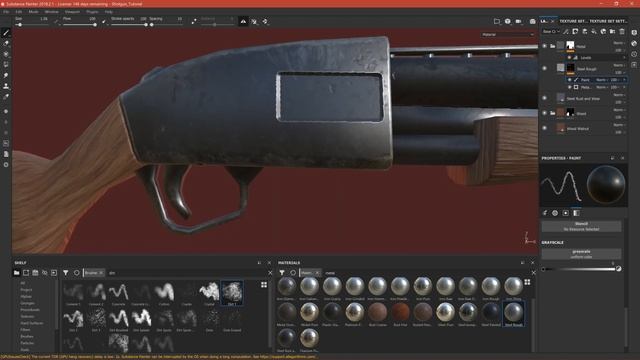Viewport: 640px width, 360px height.
Task: Switch to Texture Set Settings tab
Action: pyautogui.click(x=607, y=21)
